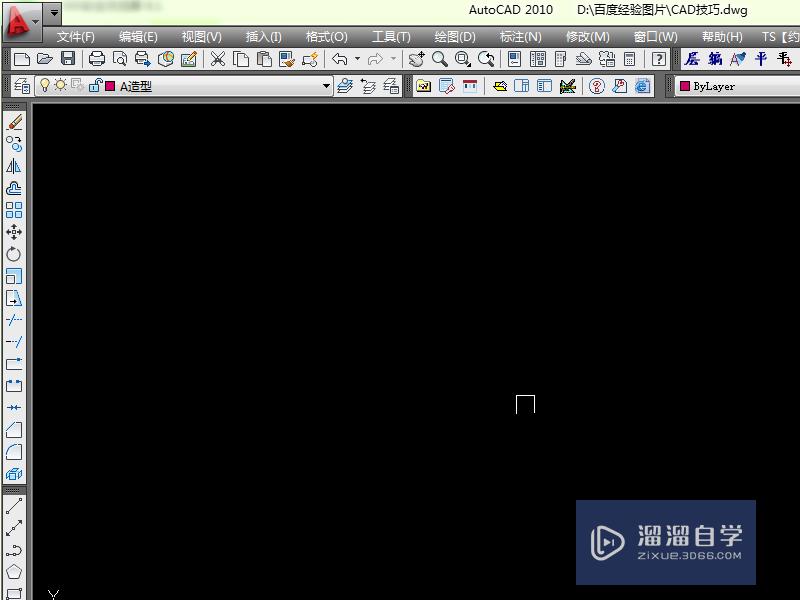Activate the Pan Realtime tool
Viewport: 800px width, 600px height.
point(415,59)
